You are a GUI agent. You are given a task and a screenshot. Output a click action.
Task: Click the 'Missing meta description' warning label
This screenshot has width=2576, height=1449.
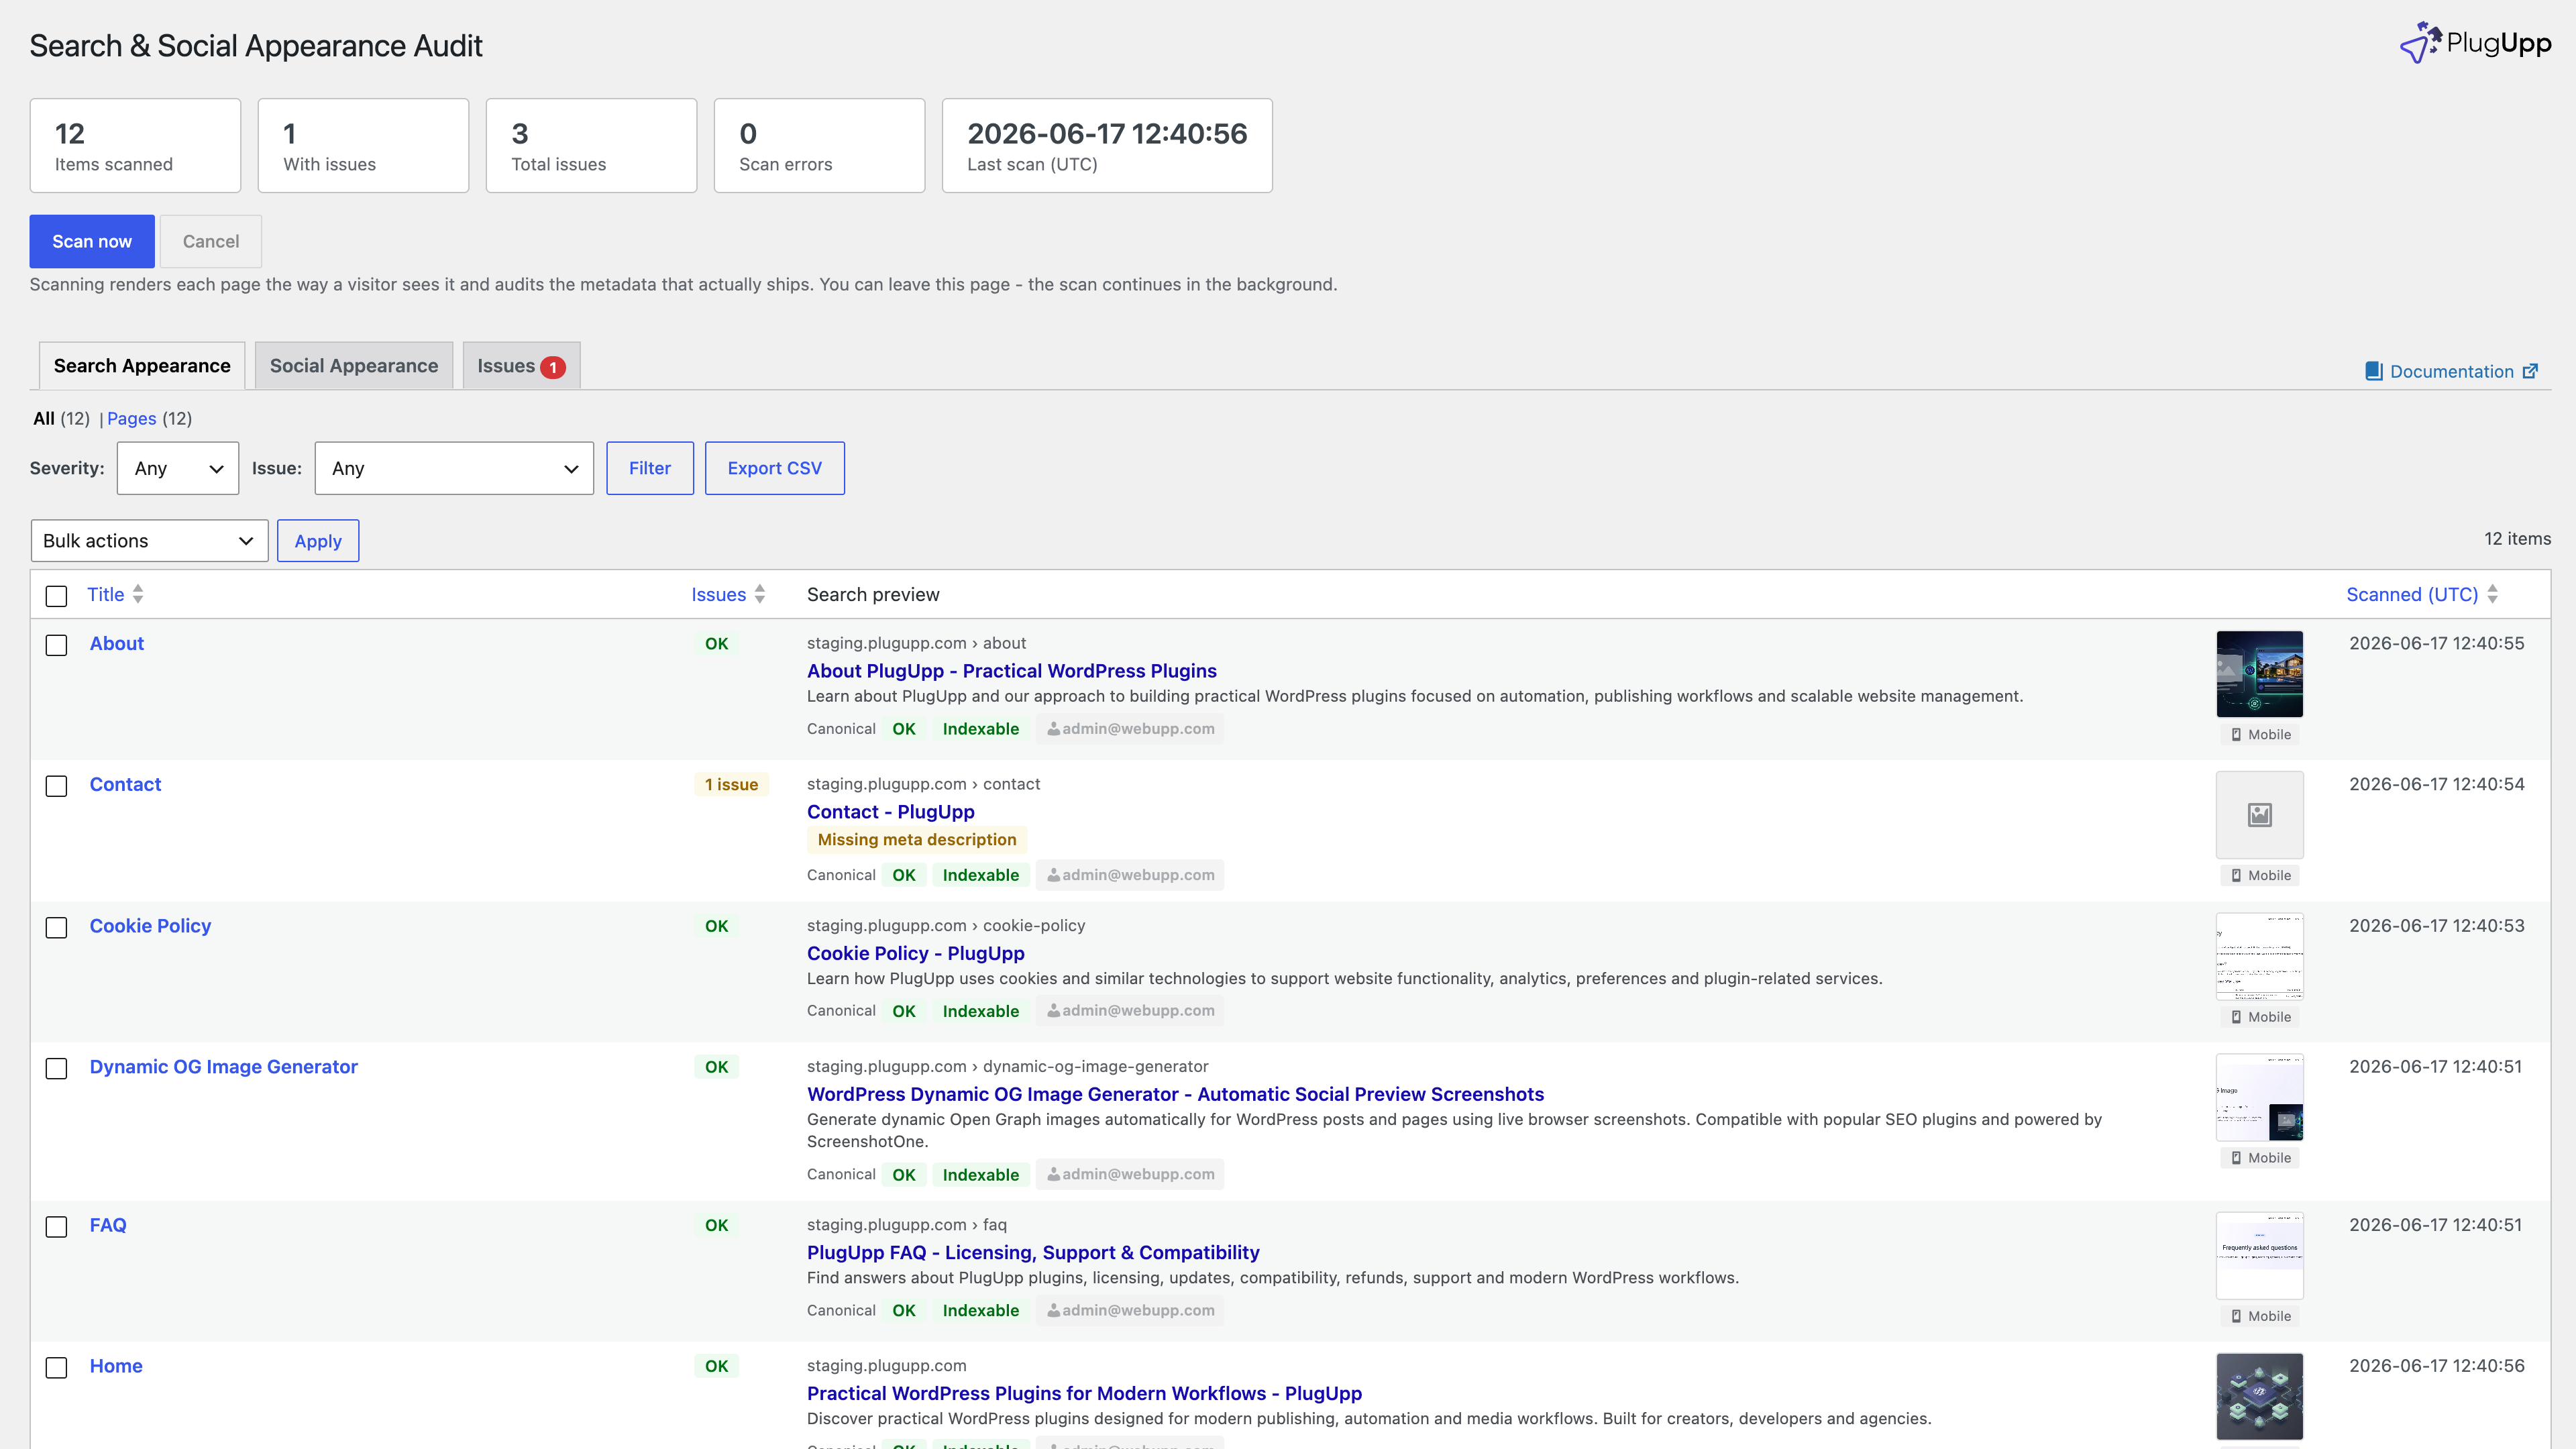(x=917, y=840)
